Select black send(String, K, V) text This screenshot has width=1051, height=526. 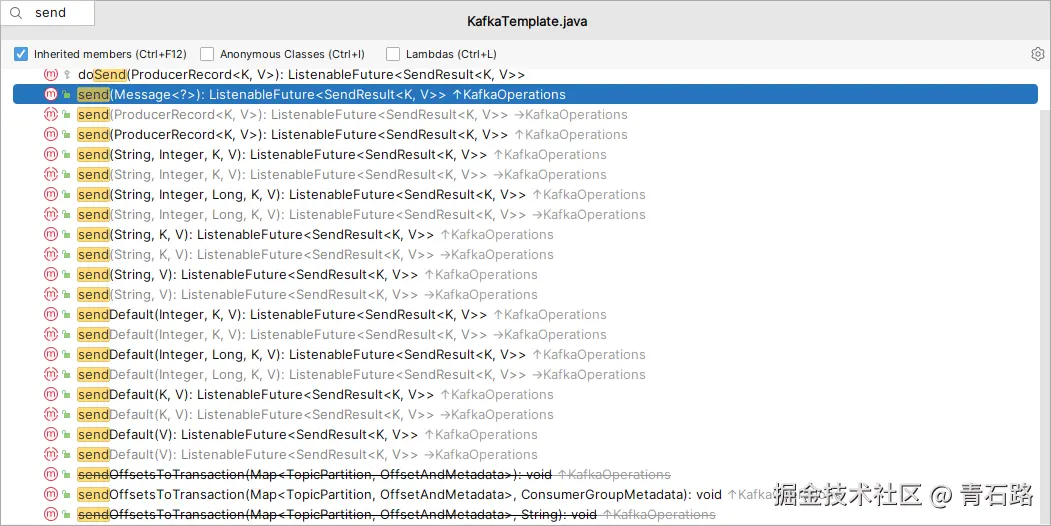coord(316,235)
